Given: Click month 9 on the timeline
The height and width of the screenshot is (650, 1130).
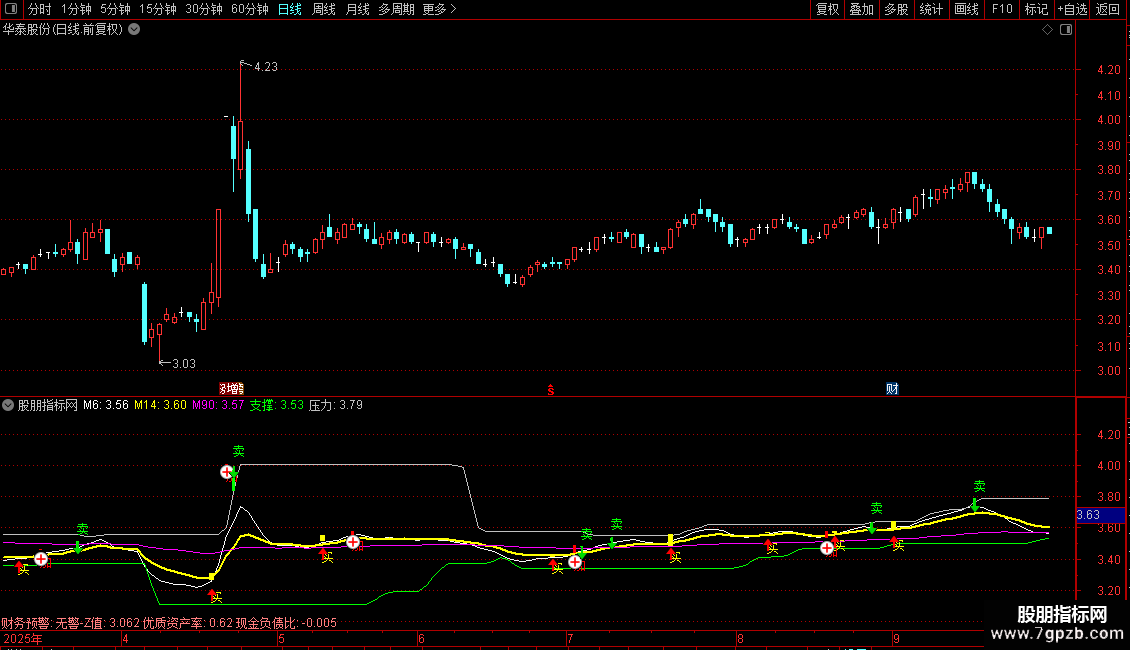Looking at the screenshot, I should tap(896, 639).
